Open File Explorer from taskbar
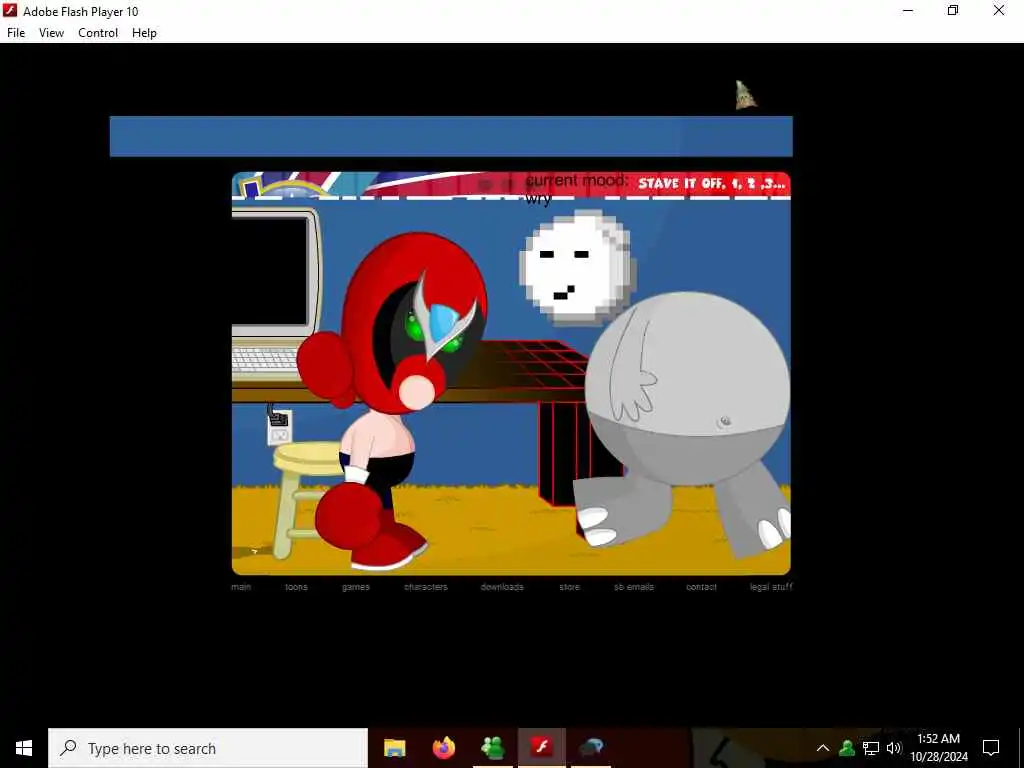Image resolution: width=1024 pixels, height=768 pixels. [394, 748]
